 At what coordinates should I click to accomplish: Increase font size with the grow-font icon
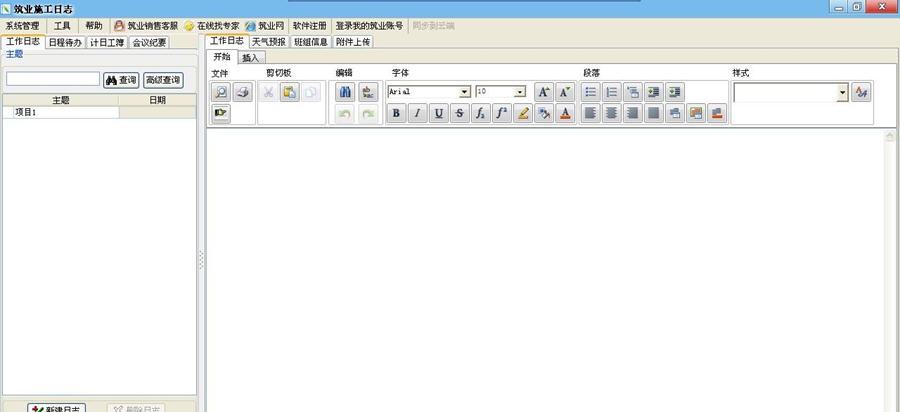[x=544, y=92]
